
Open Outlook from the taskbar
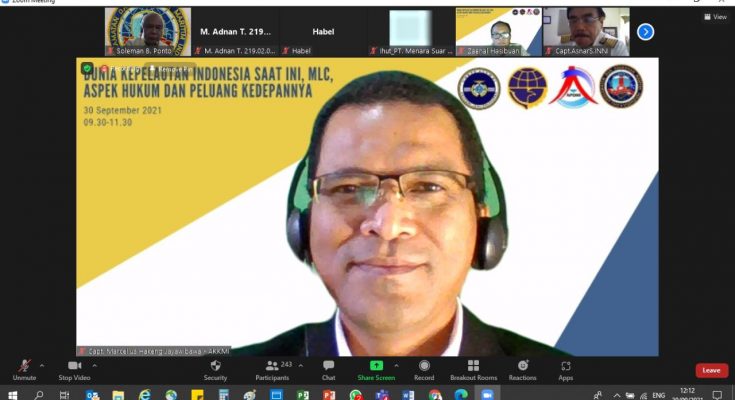pos(92,395)
